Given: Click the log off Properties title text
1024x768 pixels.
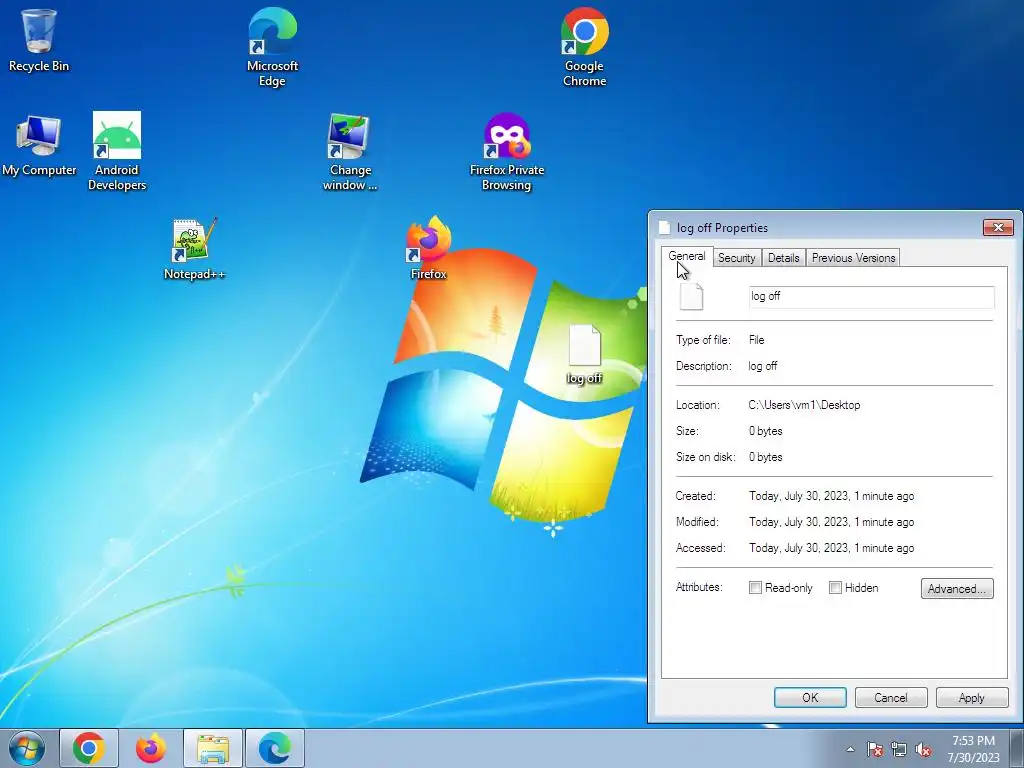Looking at the screenshot, I should point(722,228).
